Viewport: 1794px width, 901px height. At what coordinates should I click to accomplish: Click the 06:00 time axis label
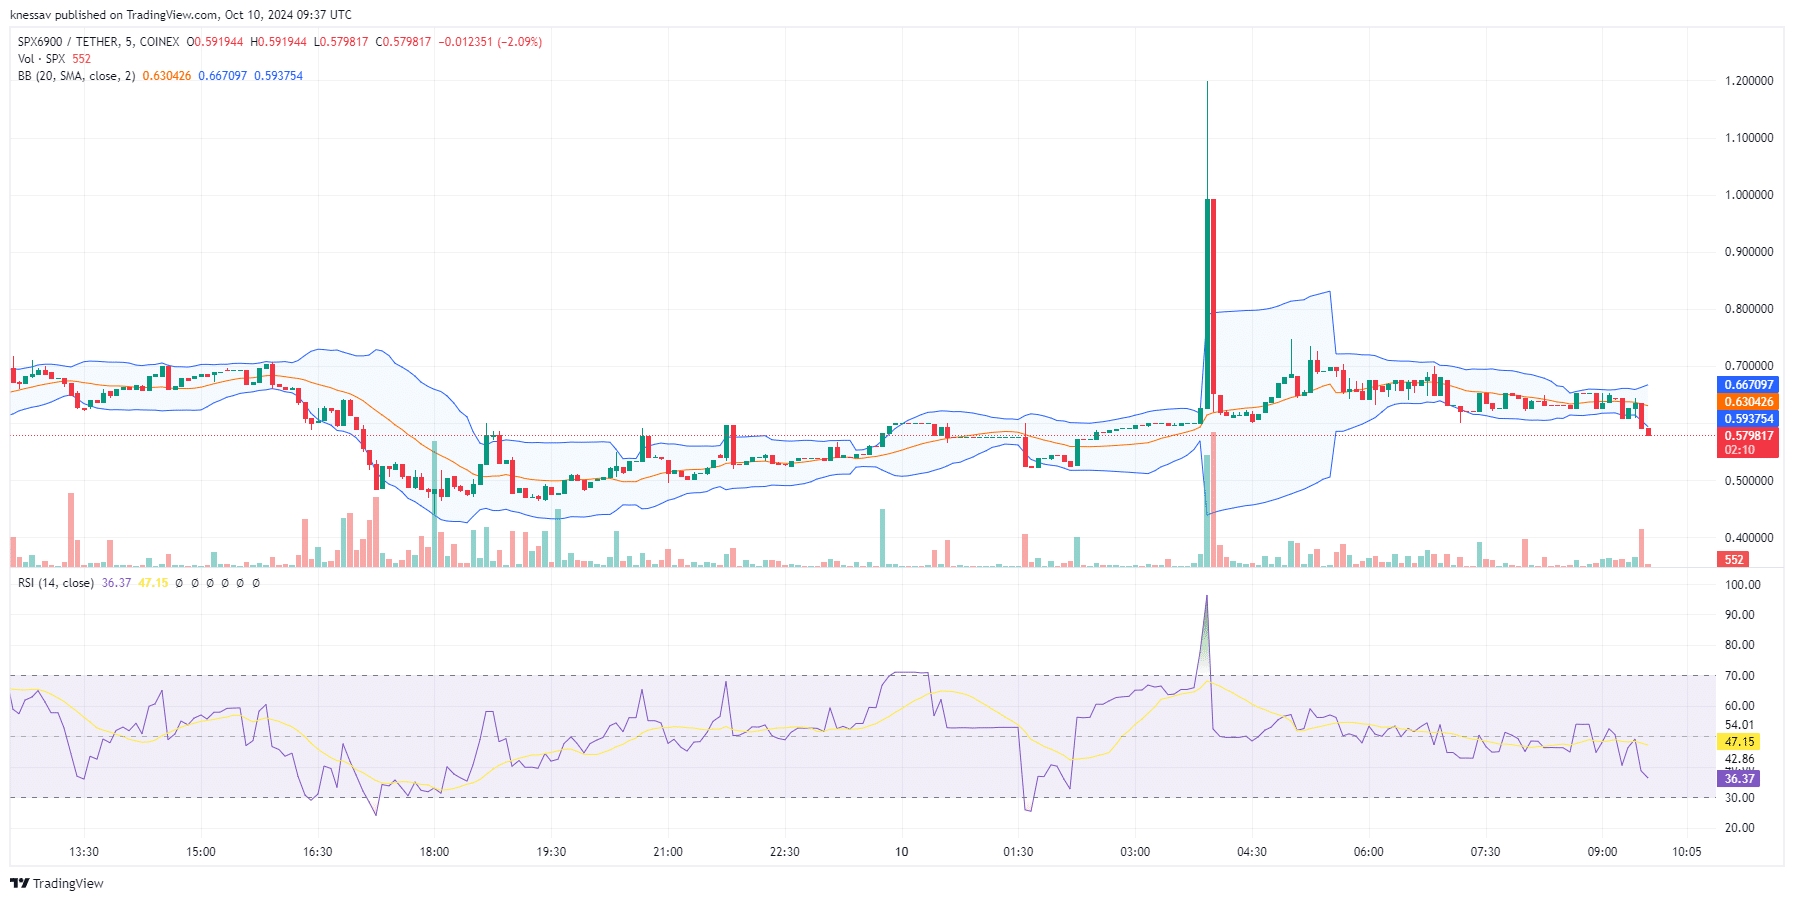click(x=1369, y=852)
